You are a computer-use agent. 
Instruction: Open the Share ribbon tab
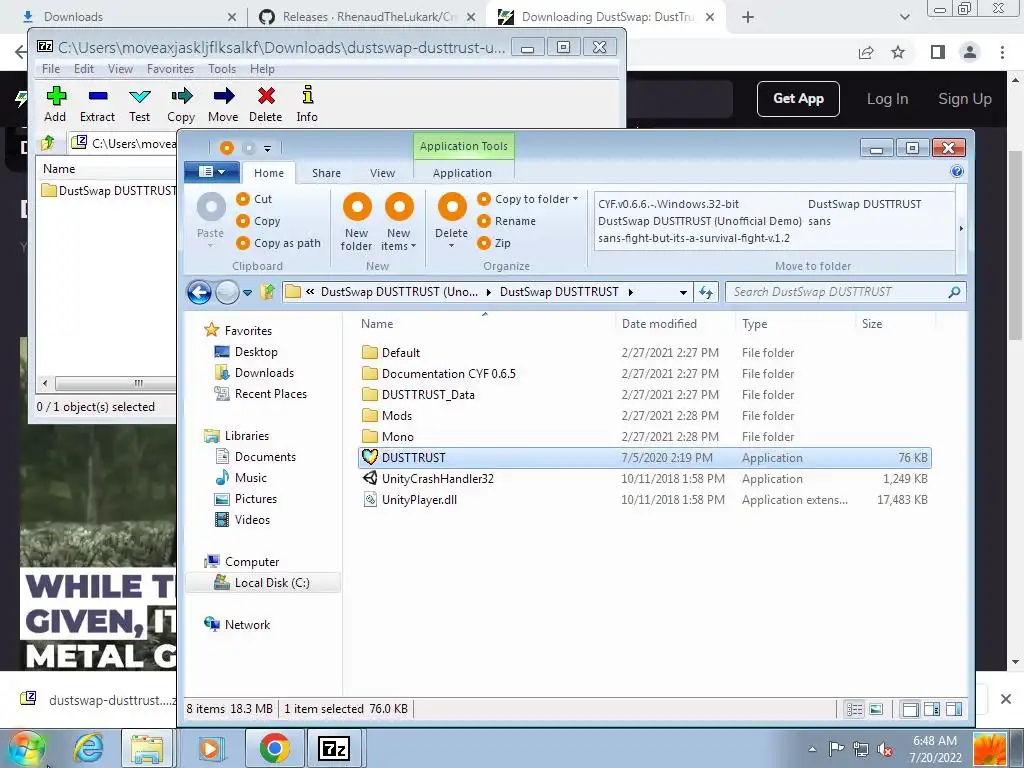(326, 173)
